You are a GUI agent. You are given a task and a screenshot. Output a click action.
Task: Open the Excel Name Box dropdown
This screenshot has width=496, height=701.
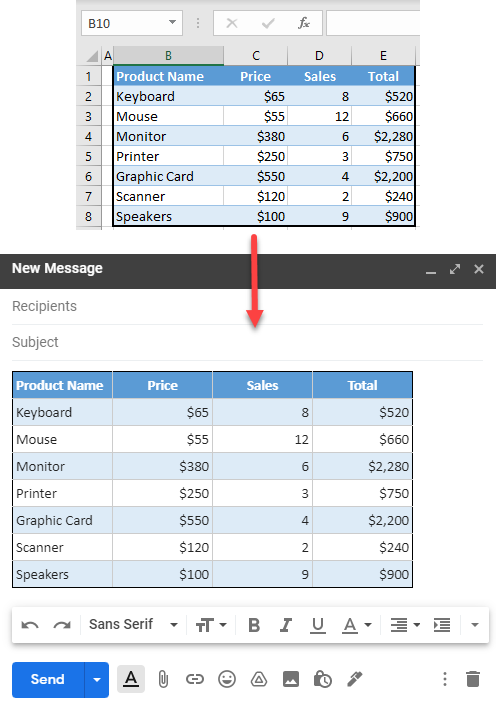tap(172, 22)
